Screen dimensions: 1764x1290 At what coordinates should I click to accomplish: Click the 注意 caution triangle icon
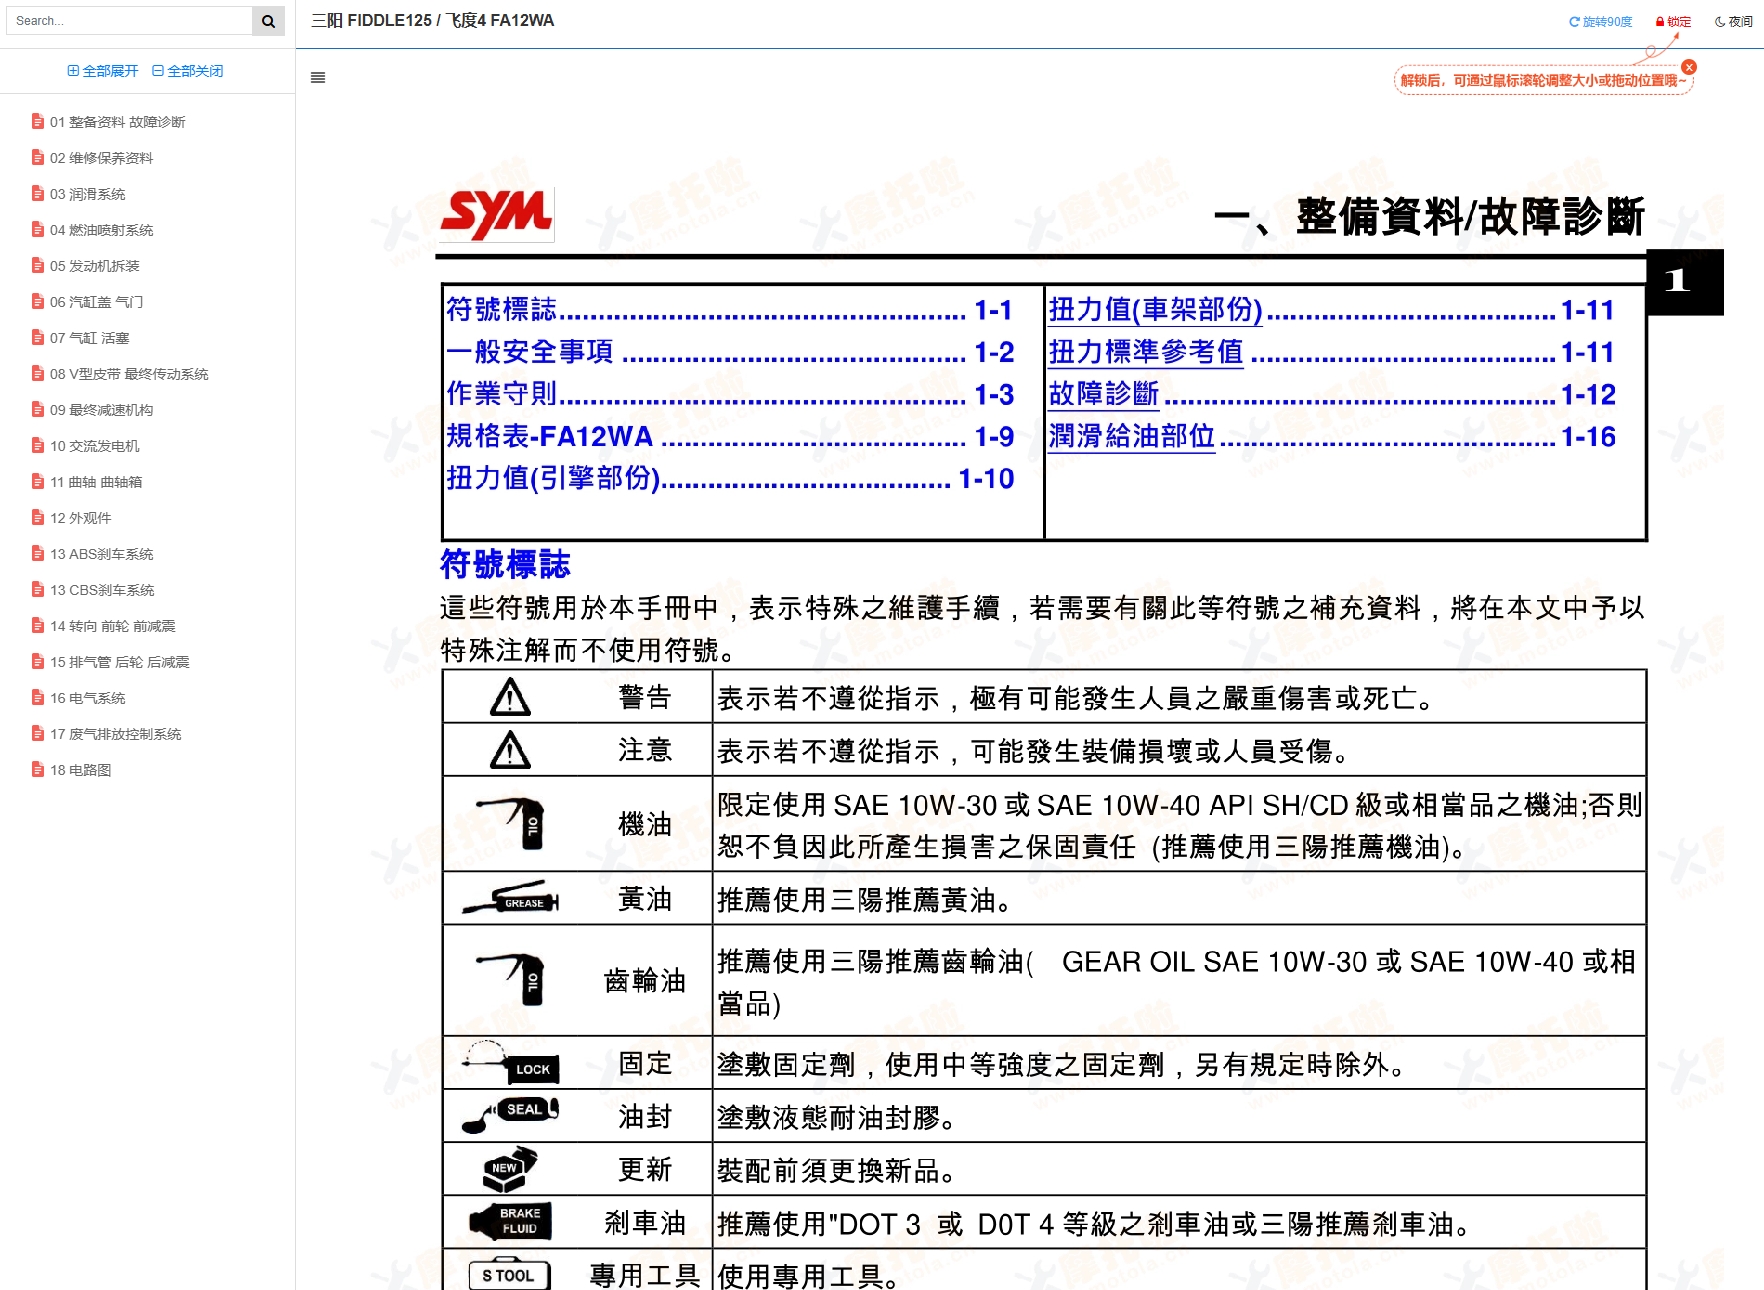510,750
